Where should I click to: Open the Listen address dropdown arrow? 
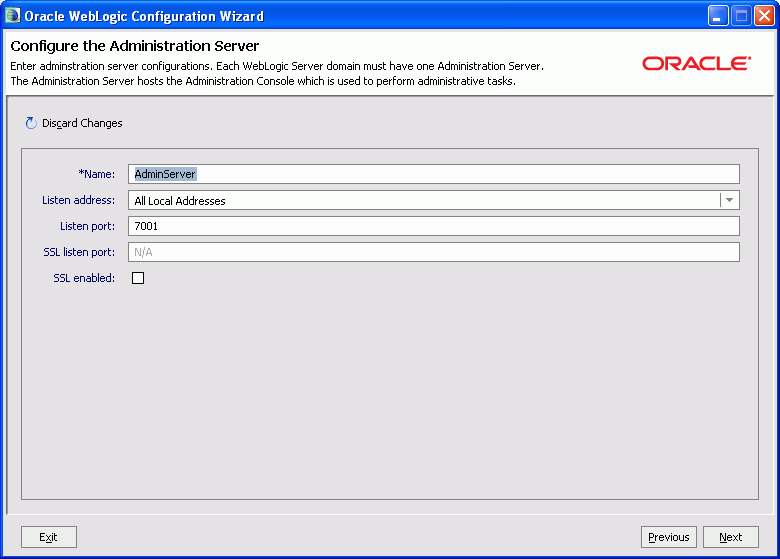tap(729, 200)
